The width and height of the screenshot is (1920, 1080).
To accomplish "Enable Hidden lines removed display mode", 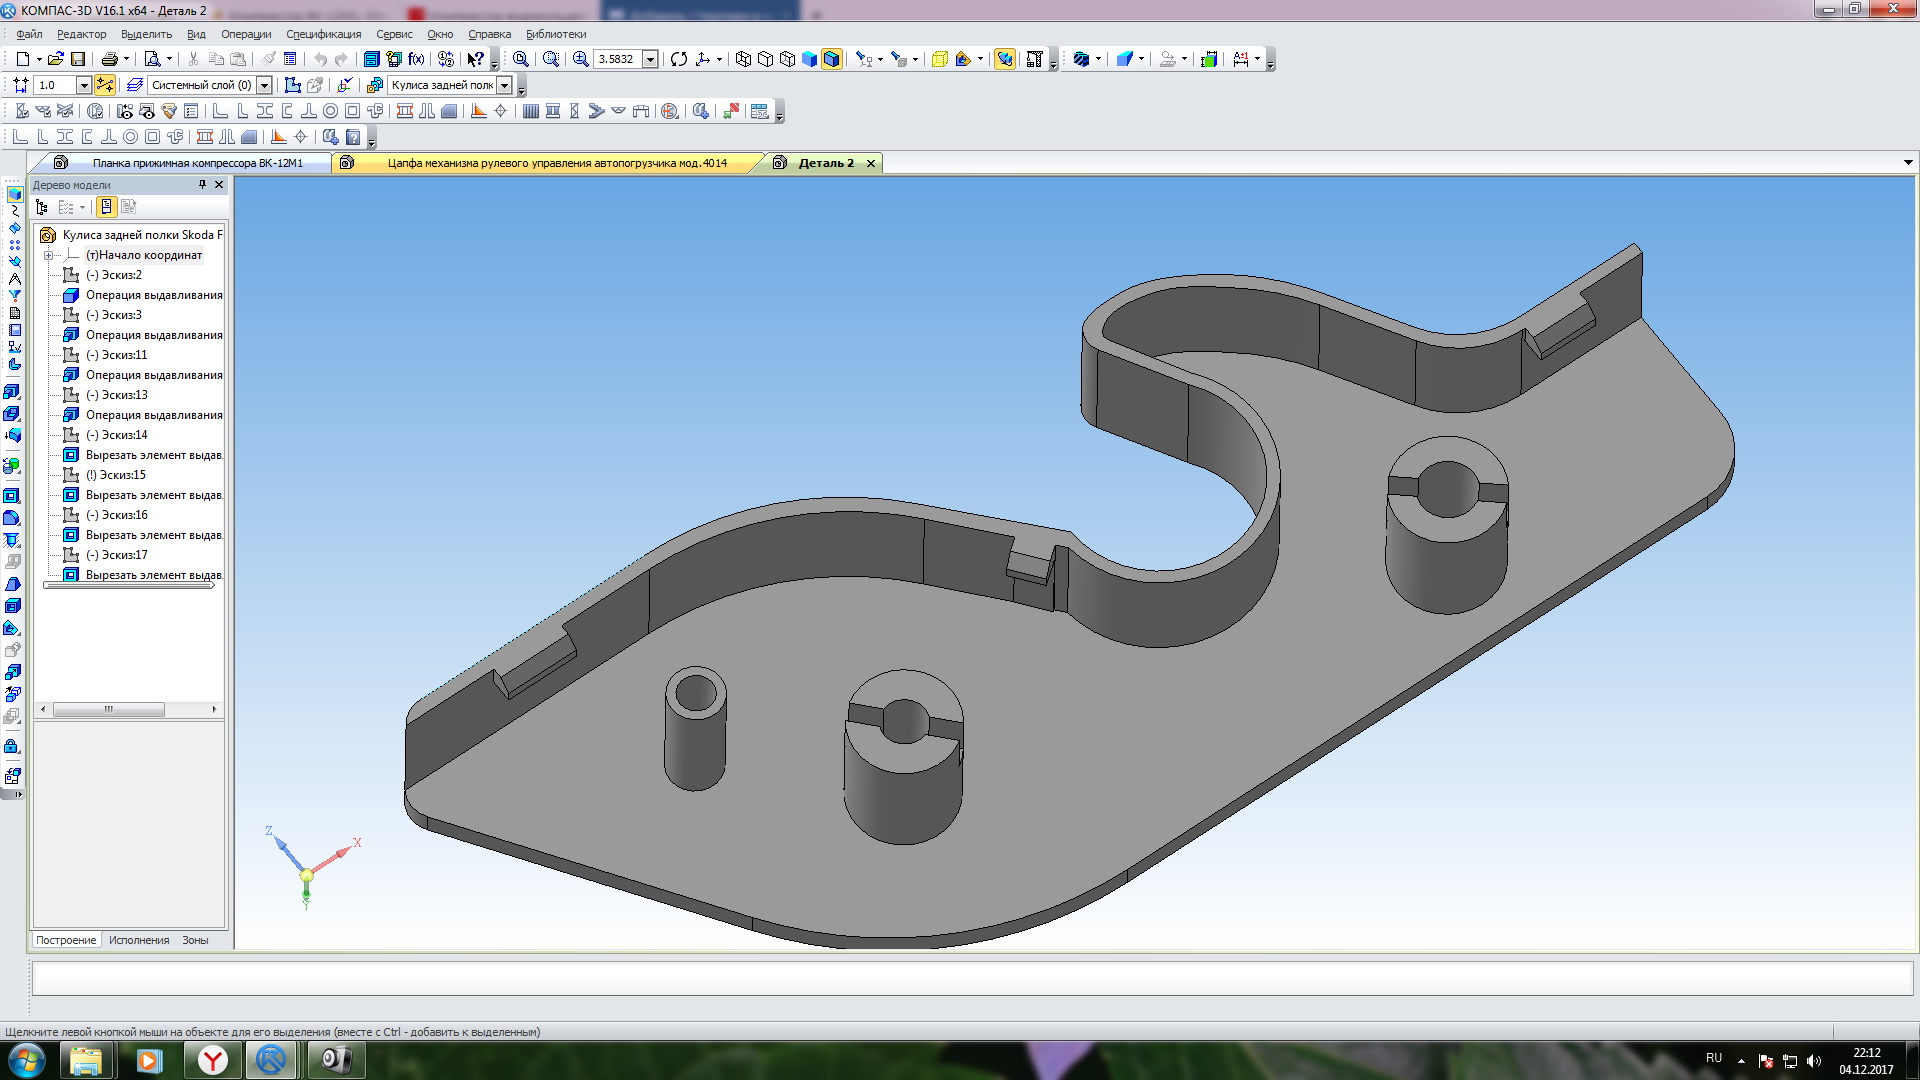I will coord(765,59).
